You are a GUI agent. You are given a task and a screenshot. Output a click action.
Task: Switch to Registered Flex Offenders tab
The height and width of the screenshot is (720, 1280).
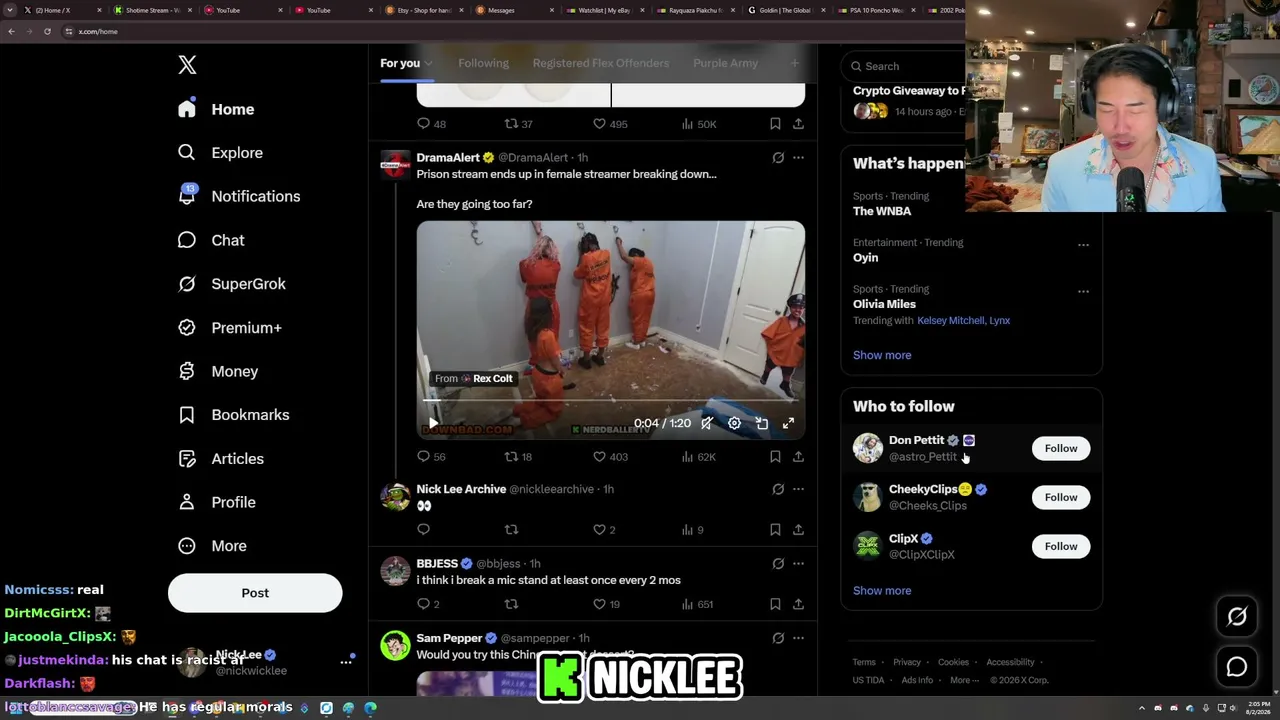[601, 63]
